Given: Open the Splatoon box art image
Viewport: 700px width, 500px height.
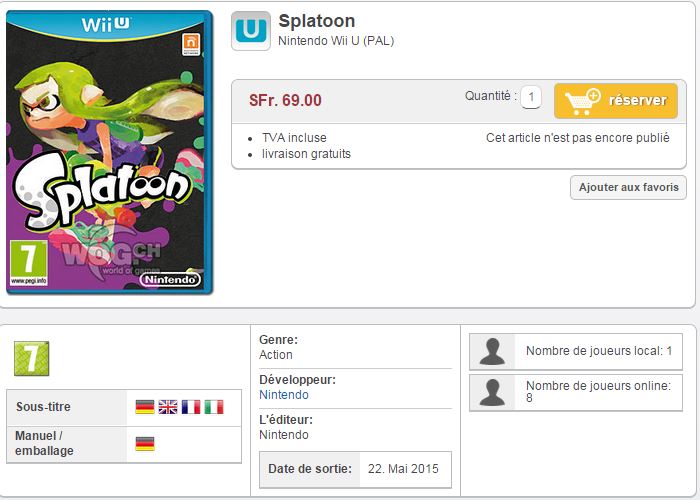Looking at the screenshot, I should click(x=109, y=152).
